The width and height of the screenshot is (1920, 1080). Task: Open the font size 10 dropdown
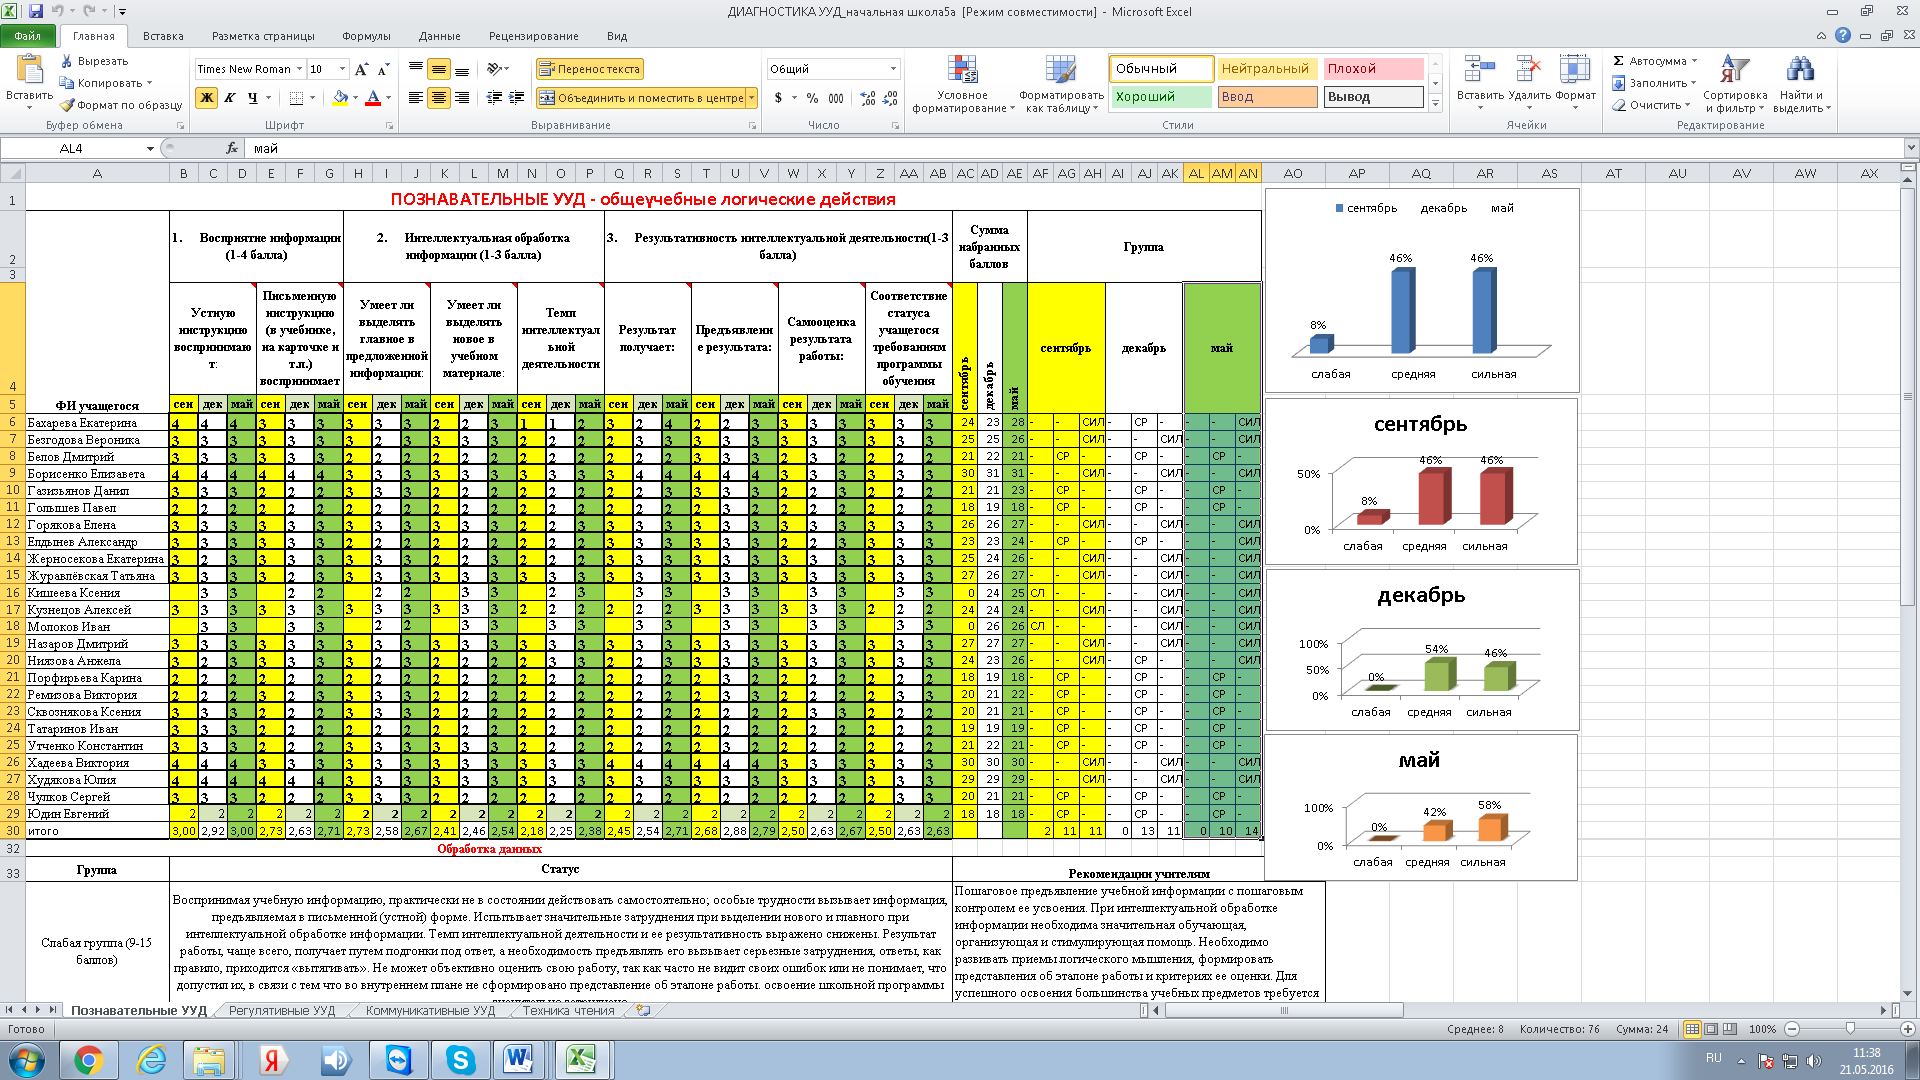tap(342, 69)
